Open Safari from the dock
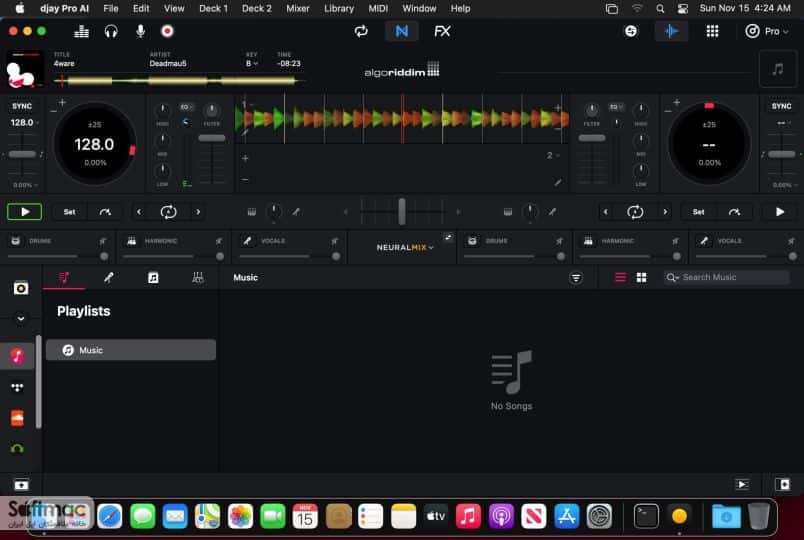The image size is (804, 540). pos(110,515)
